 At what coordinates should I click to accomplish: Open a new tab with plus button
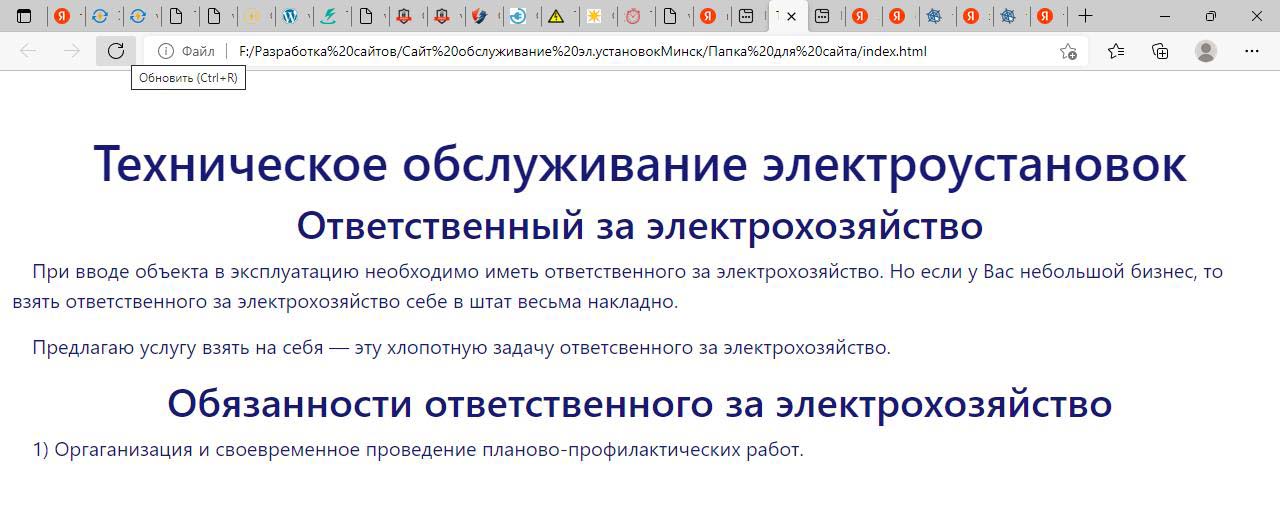(1085, 16)
